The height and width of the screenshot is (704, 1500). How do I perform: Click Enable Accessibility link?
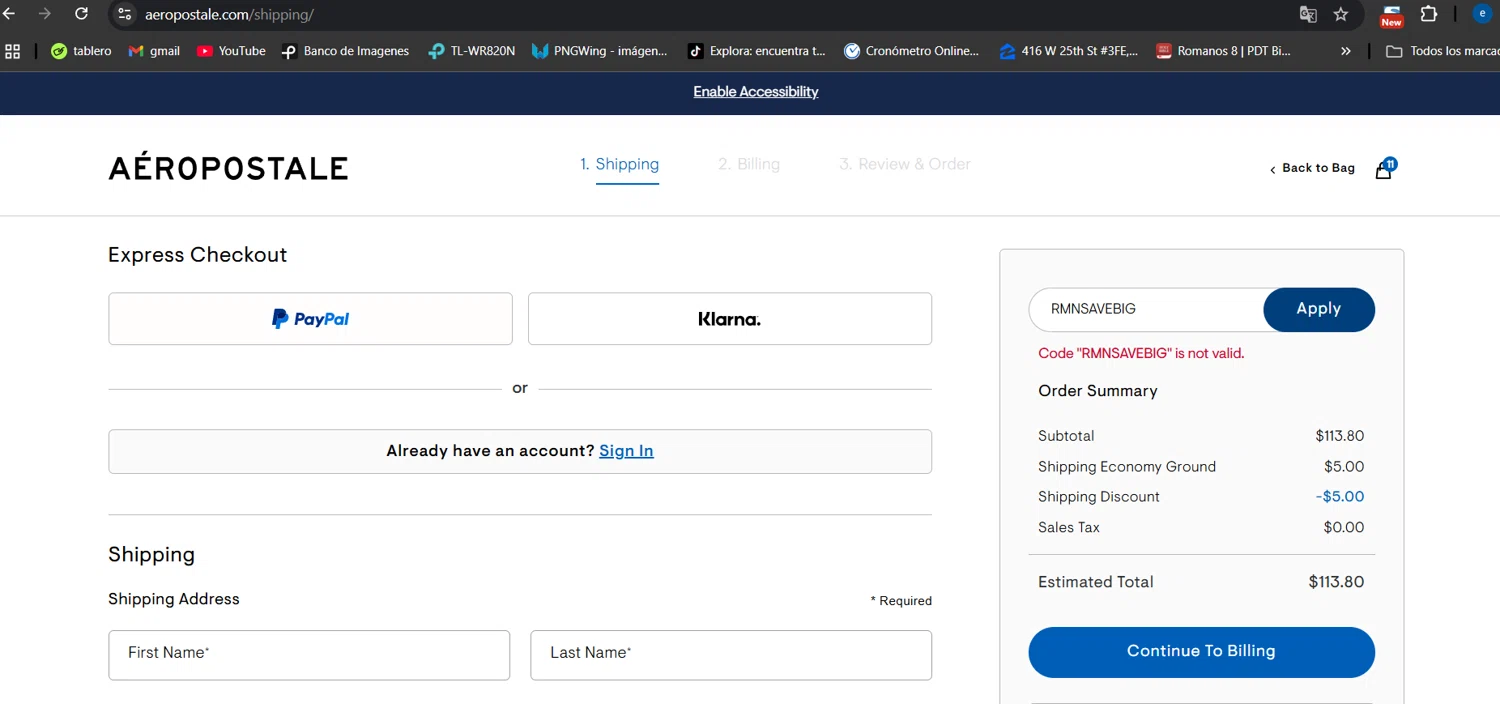[756, 92]
